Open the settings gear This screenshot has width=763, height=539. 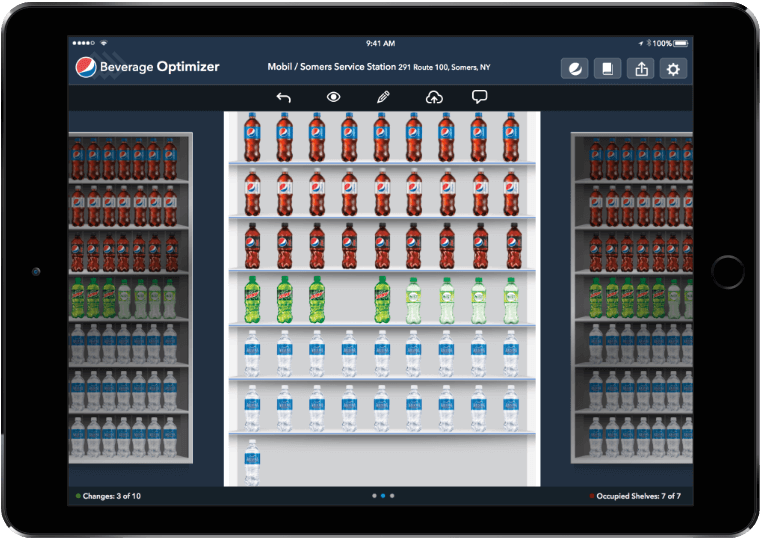coord(673,68)
